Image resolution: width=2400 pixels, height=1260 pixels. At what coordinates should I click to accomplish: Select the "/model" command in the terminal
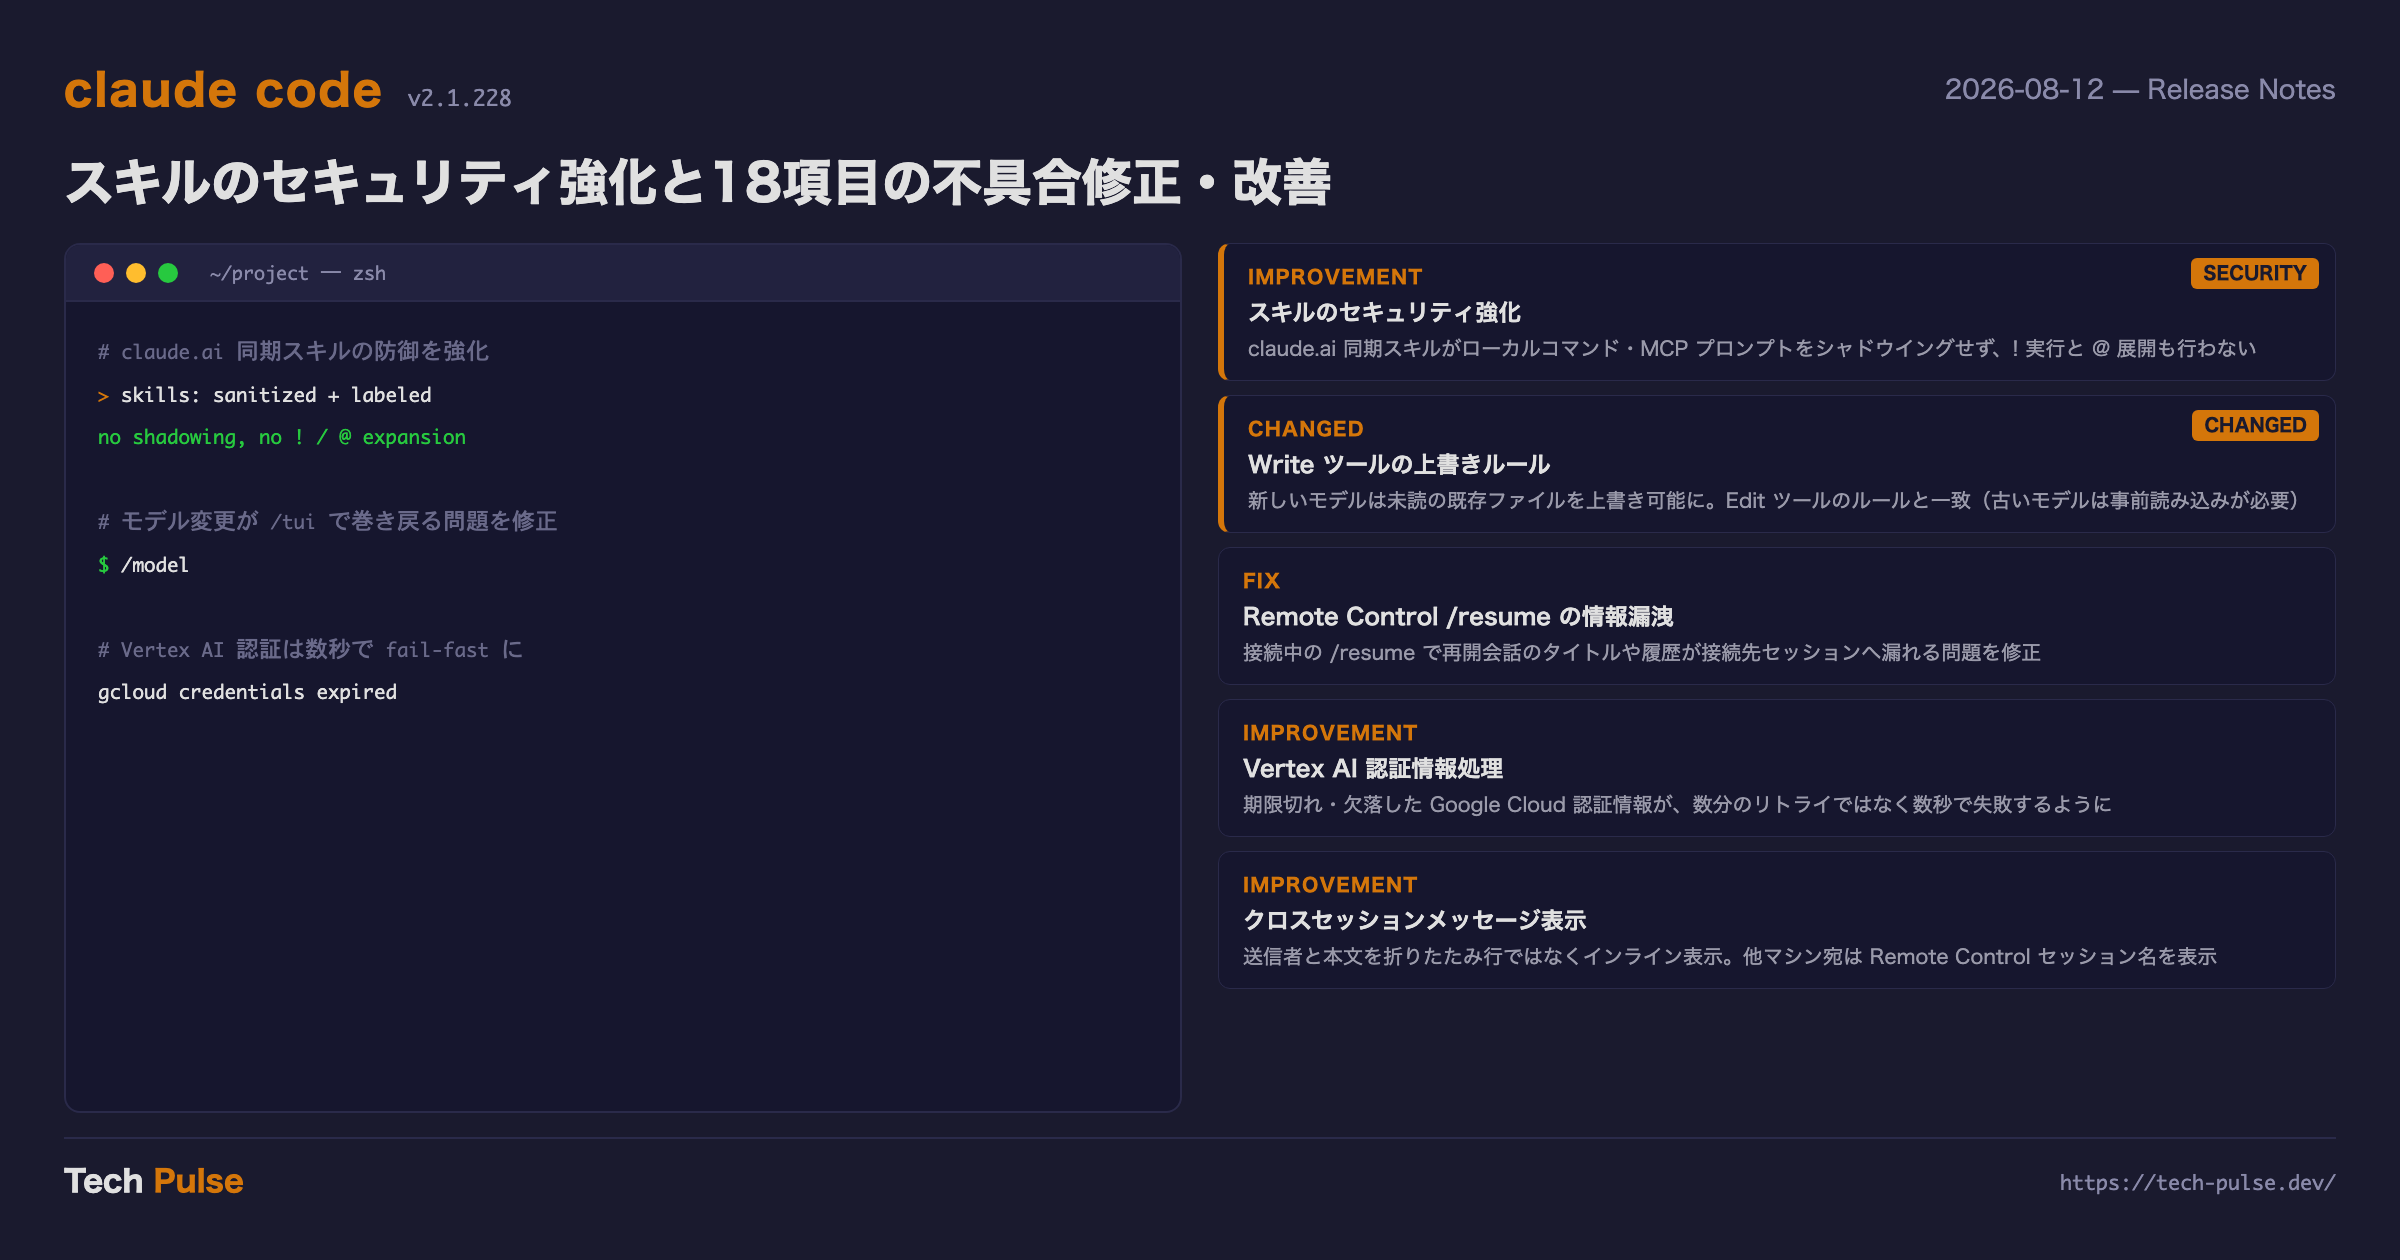[154, 565]
